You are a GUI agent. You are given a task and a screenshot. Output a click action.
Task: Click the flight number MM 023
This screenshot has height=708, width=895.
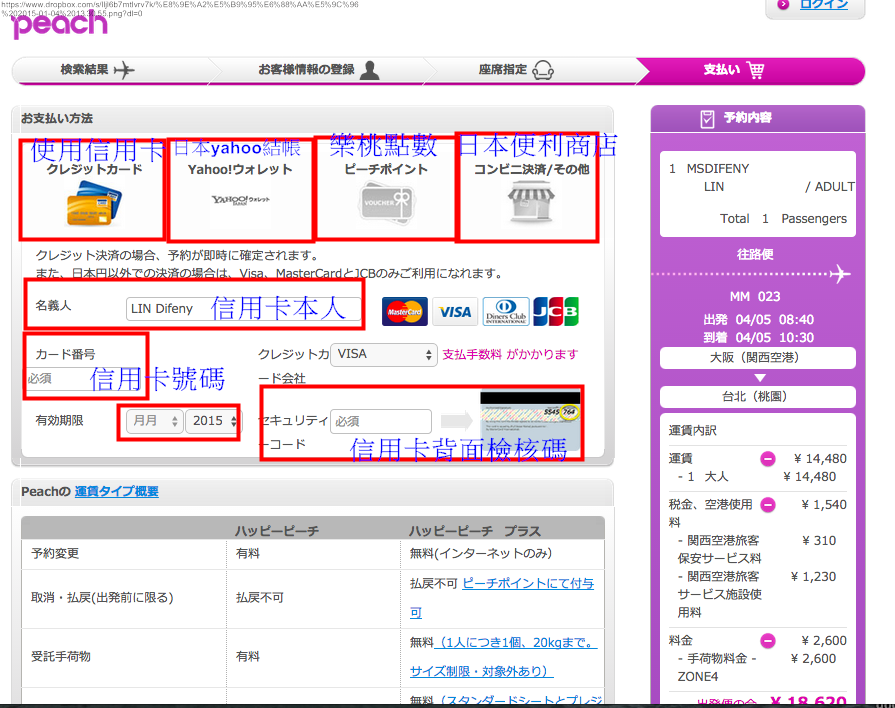pyautogui.click(x=755, y=297)
